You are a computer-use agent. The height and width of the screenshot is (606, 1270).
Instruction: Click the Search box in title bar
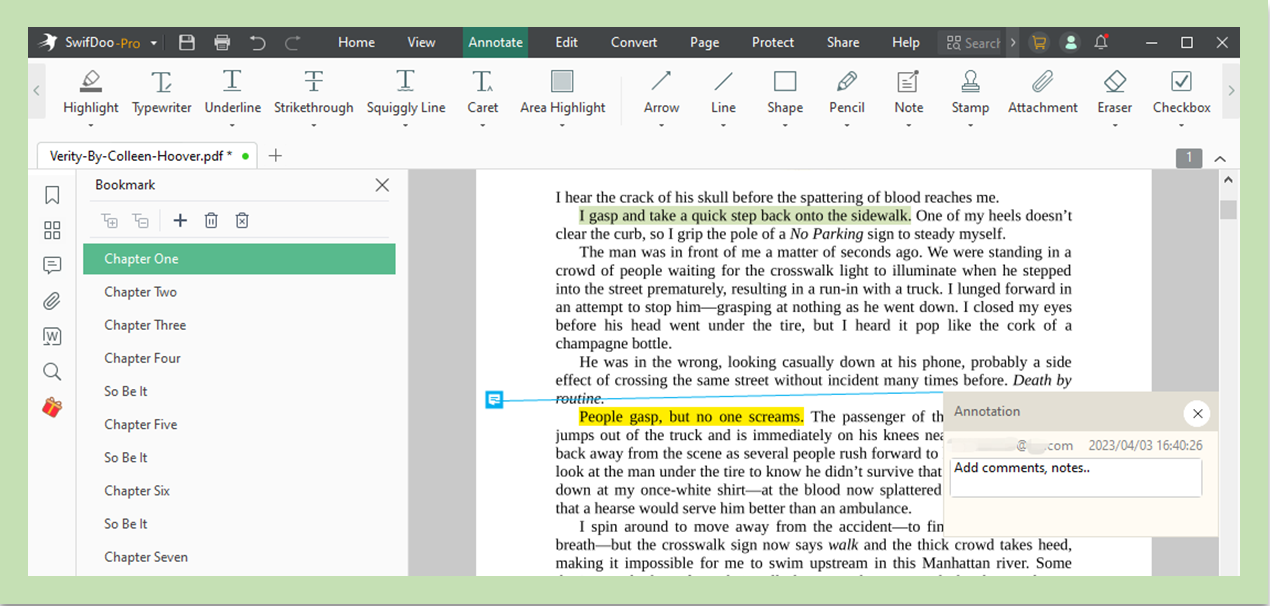click(971, 43)
